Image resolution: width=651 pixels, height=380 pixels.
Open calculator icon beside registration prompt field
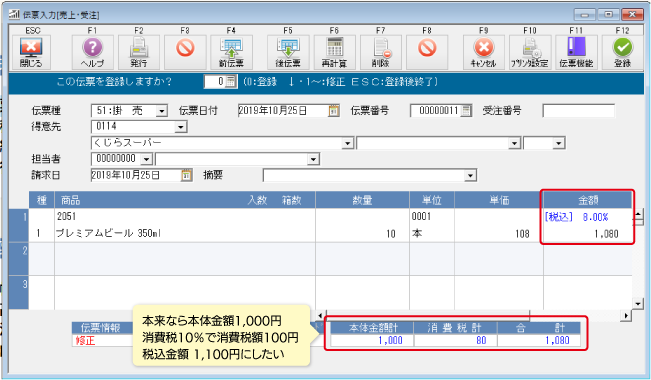coord(231,81)
